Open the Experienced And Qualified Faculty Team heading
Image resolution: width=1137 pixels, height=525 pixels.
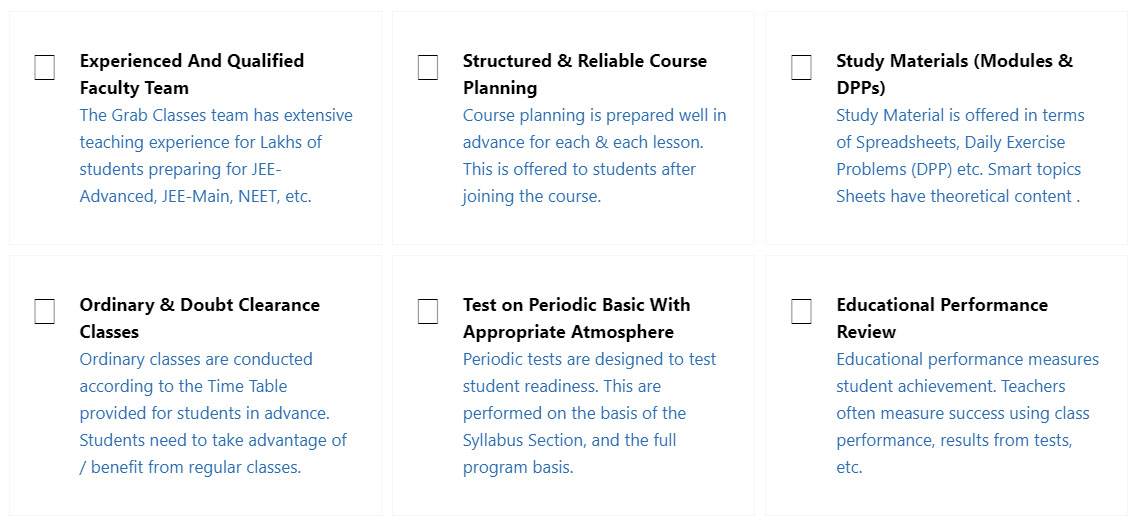point(191,74)
